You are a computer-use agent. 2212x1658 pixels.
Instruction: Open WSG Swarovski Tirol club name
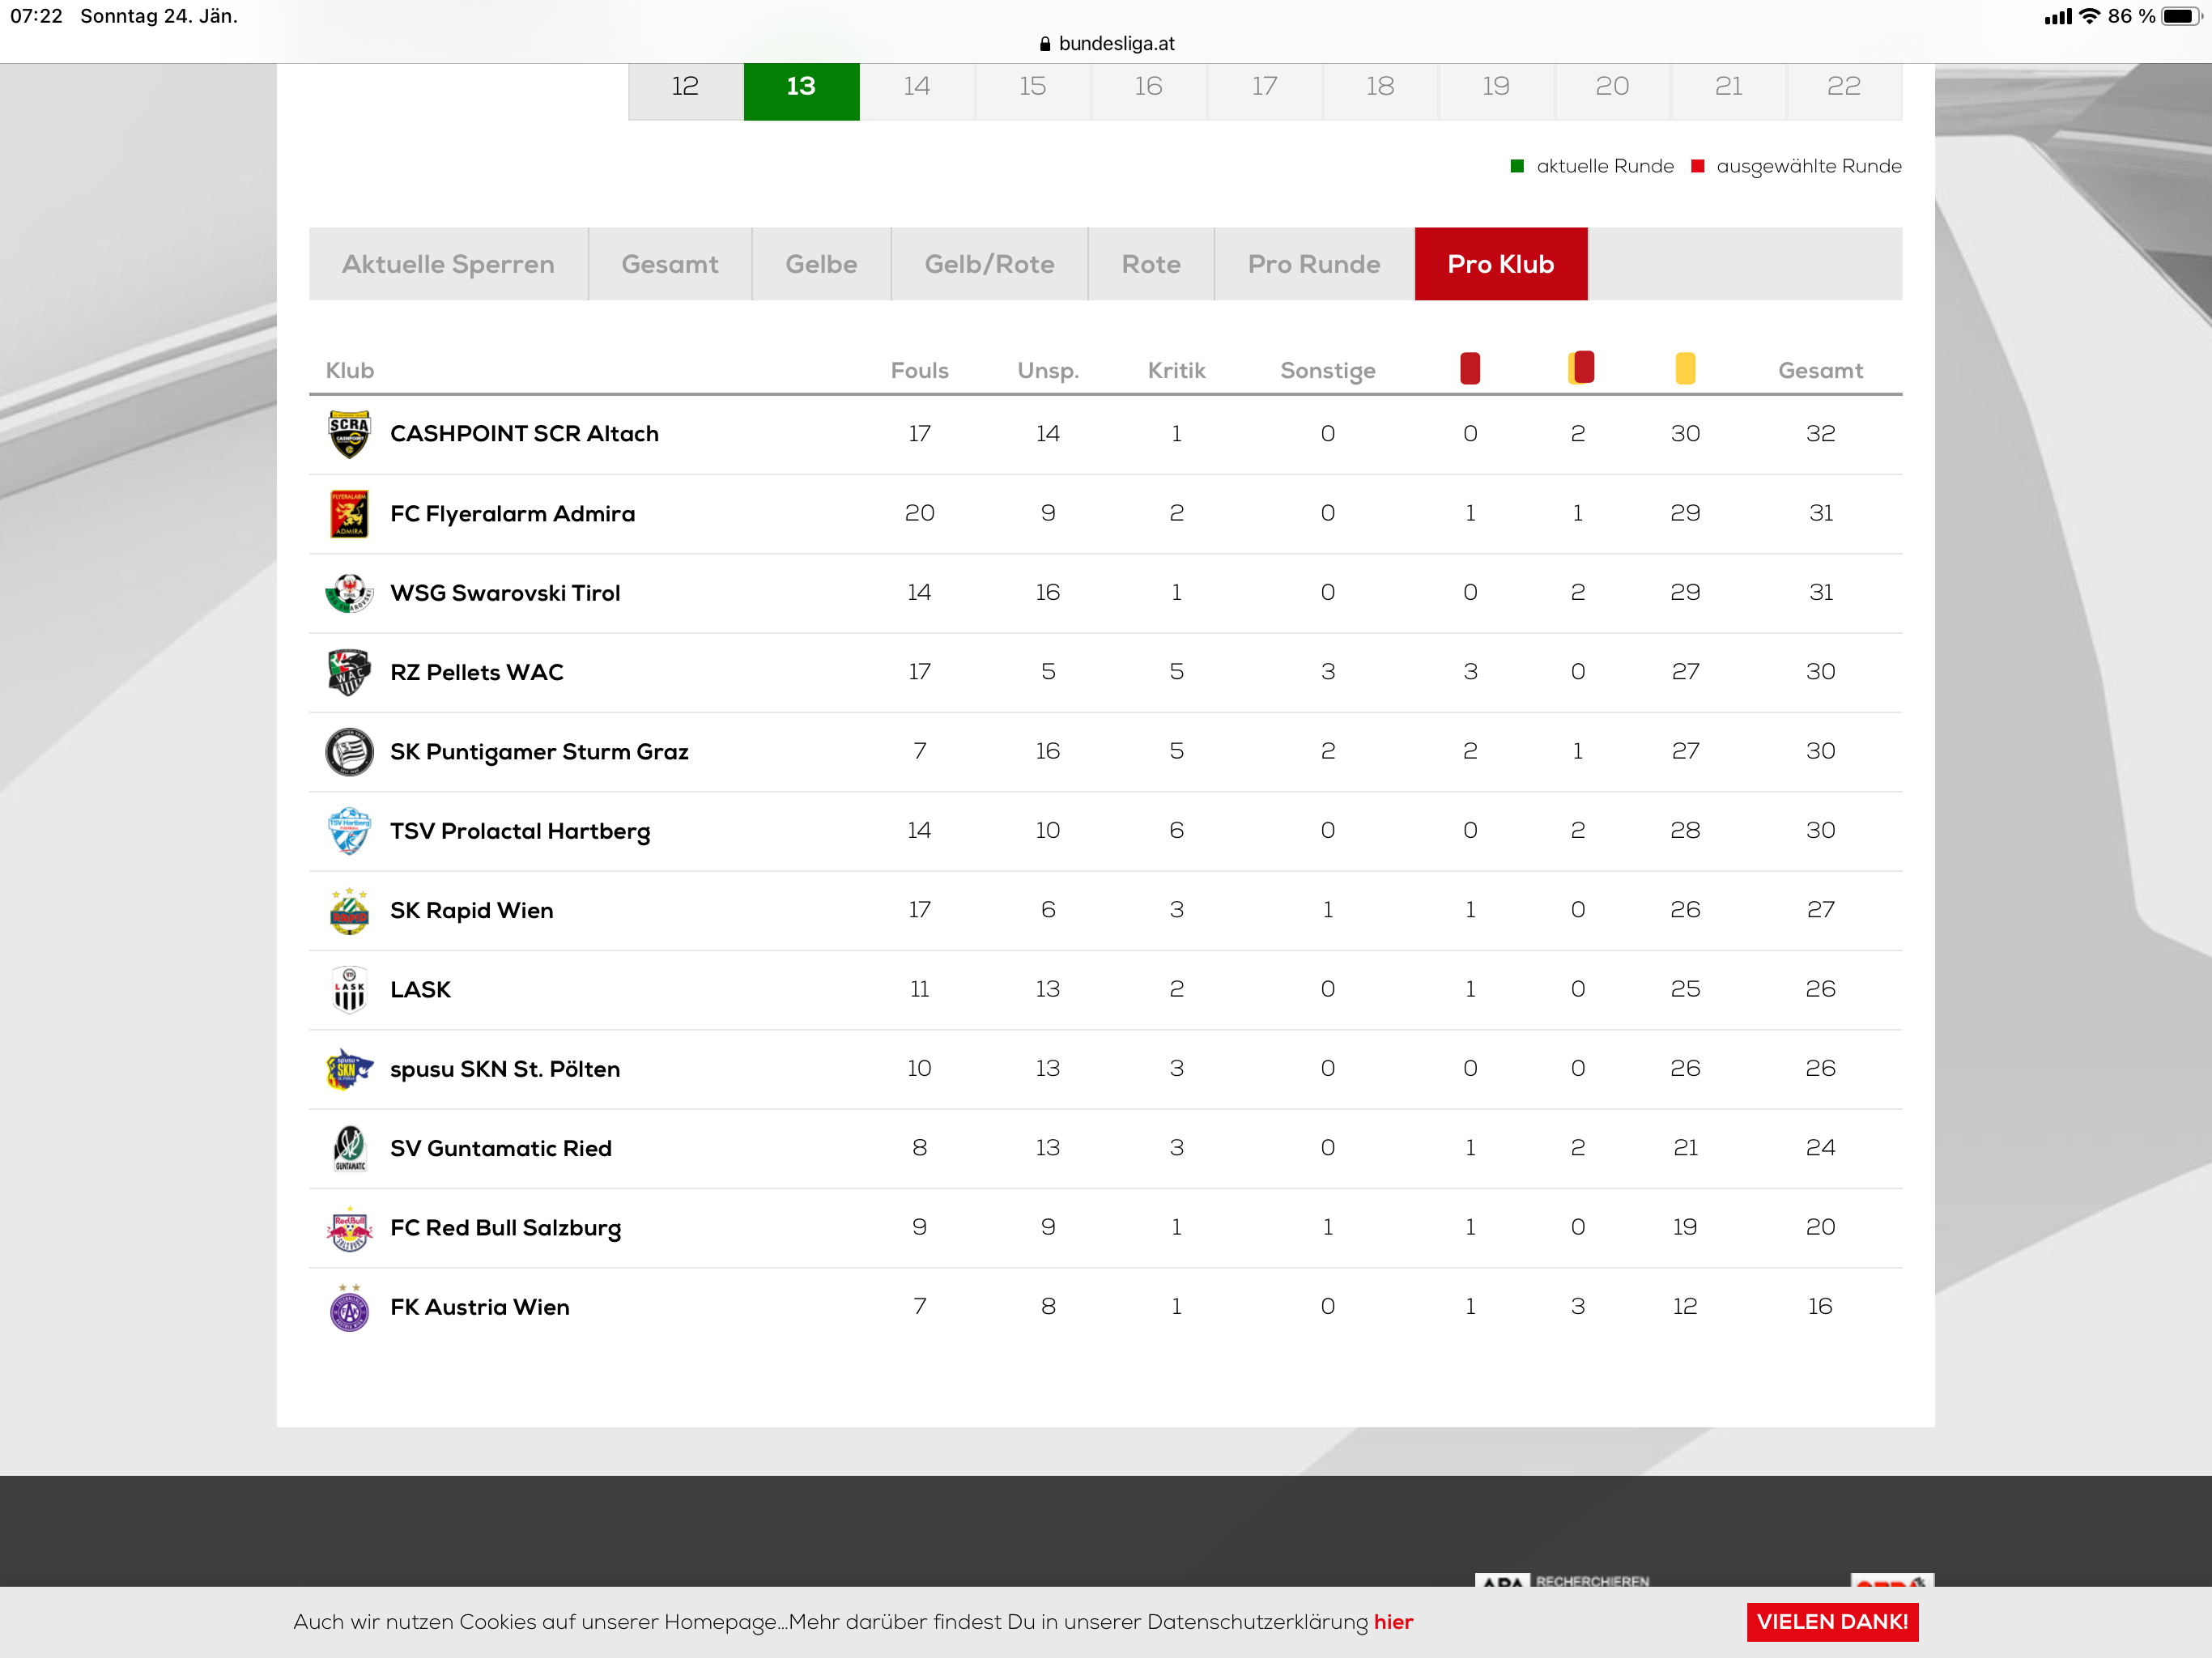[x=505, y=593]
